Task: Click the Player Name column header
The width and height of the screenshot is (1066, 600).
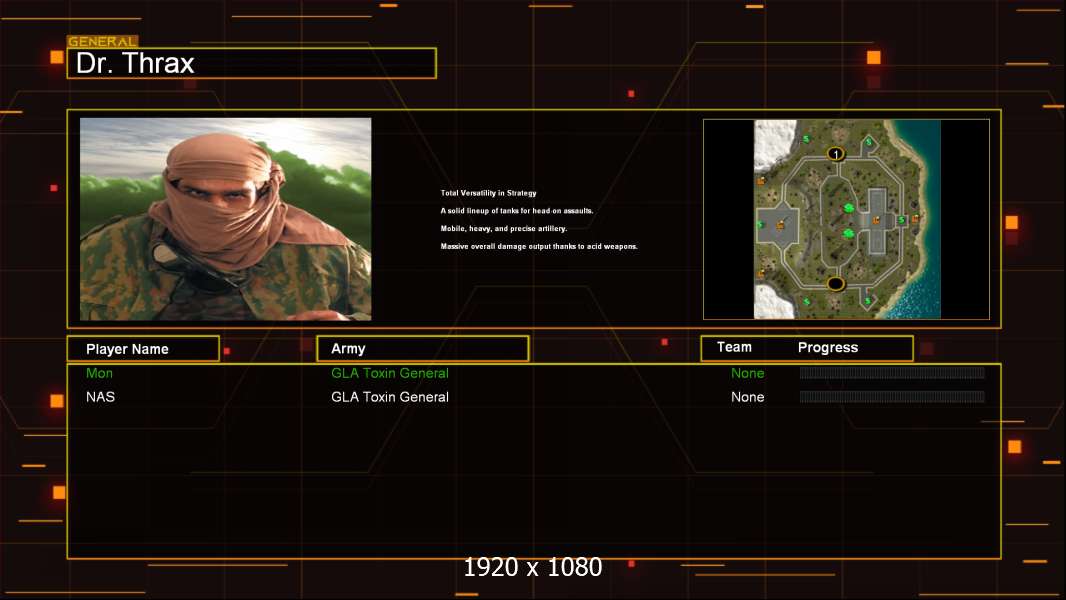Action: click(143, 349)
